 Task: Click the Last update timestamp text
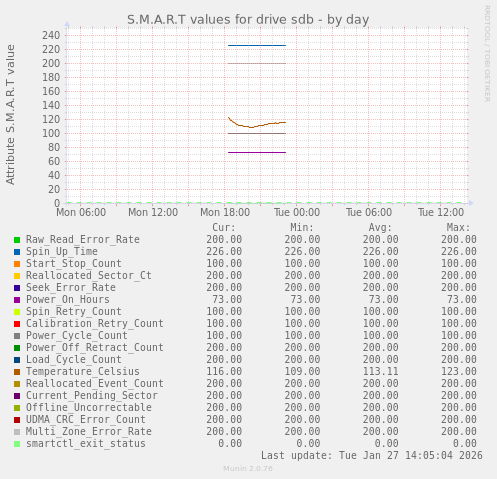pos(372,456)
